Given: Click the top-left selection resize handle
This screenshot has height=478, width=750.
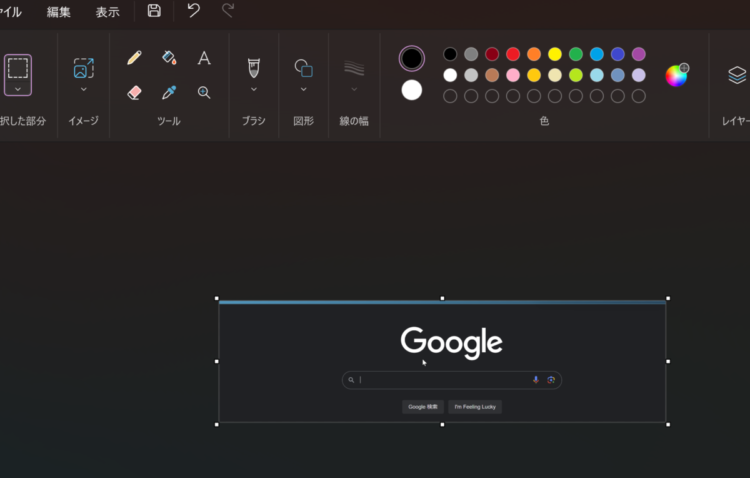Looking at the screenshot, I should pyautogui.click(x=217, y=298).
